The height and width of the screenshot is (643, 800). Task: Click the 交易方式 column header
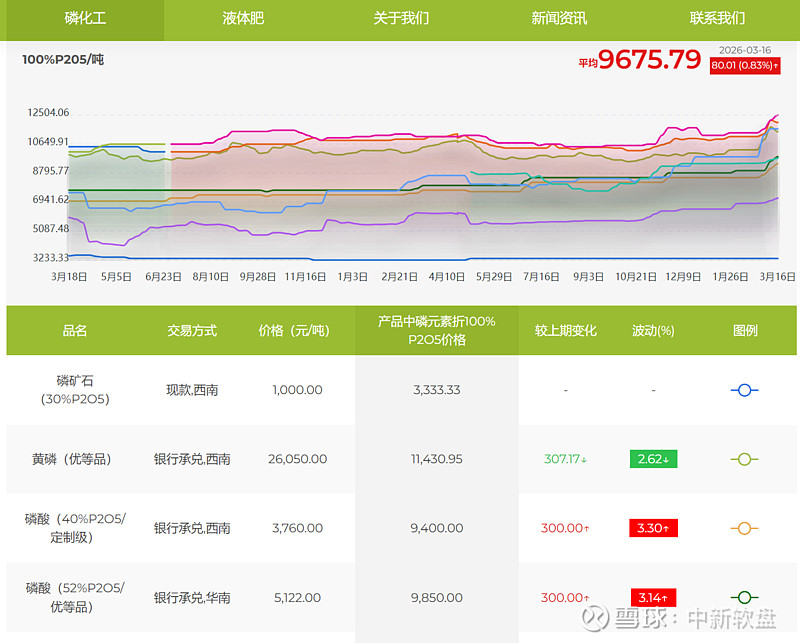(x=192, y=331)
